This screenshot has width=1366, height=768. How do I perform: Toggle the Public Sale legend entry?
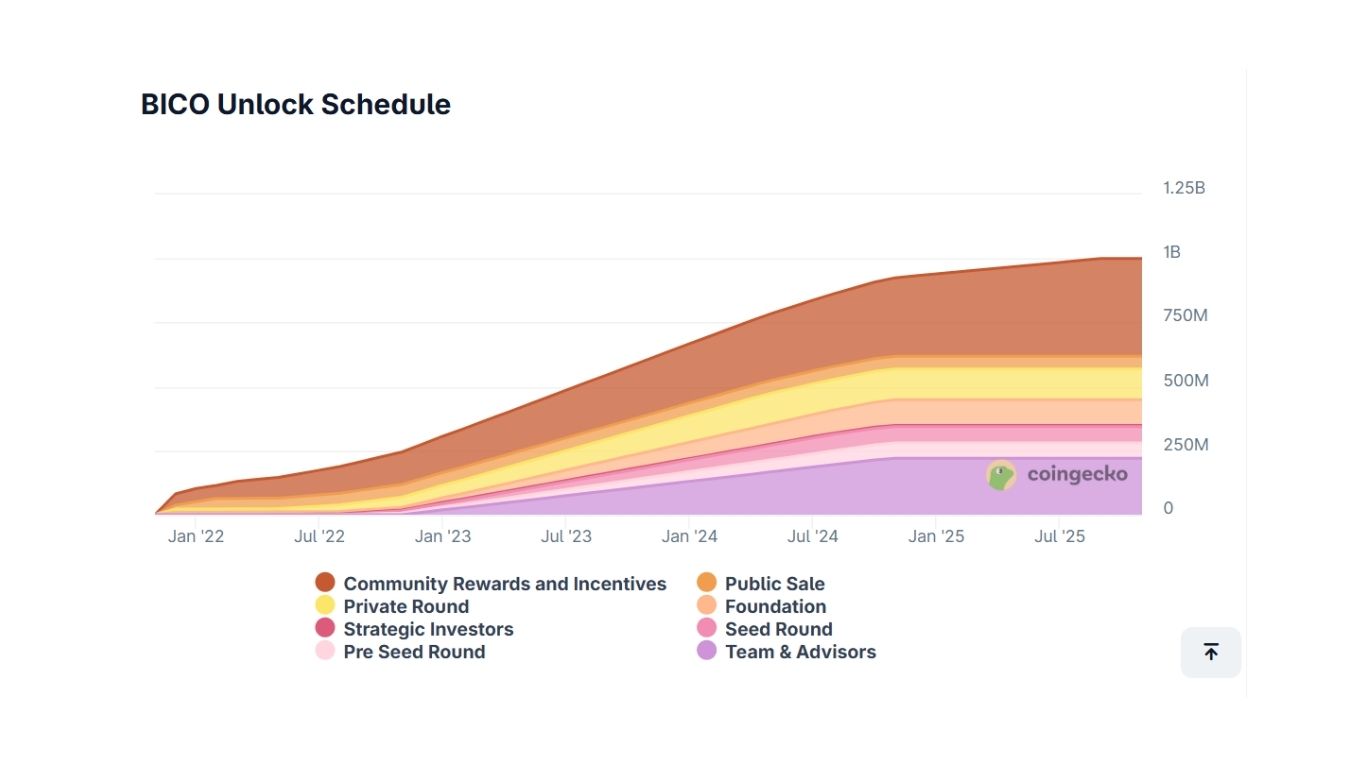(774, 584)
